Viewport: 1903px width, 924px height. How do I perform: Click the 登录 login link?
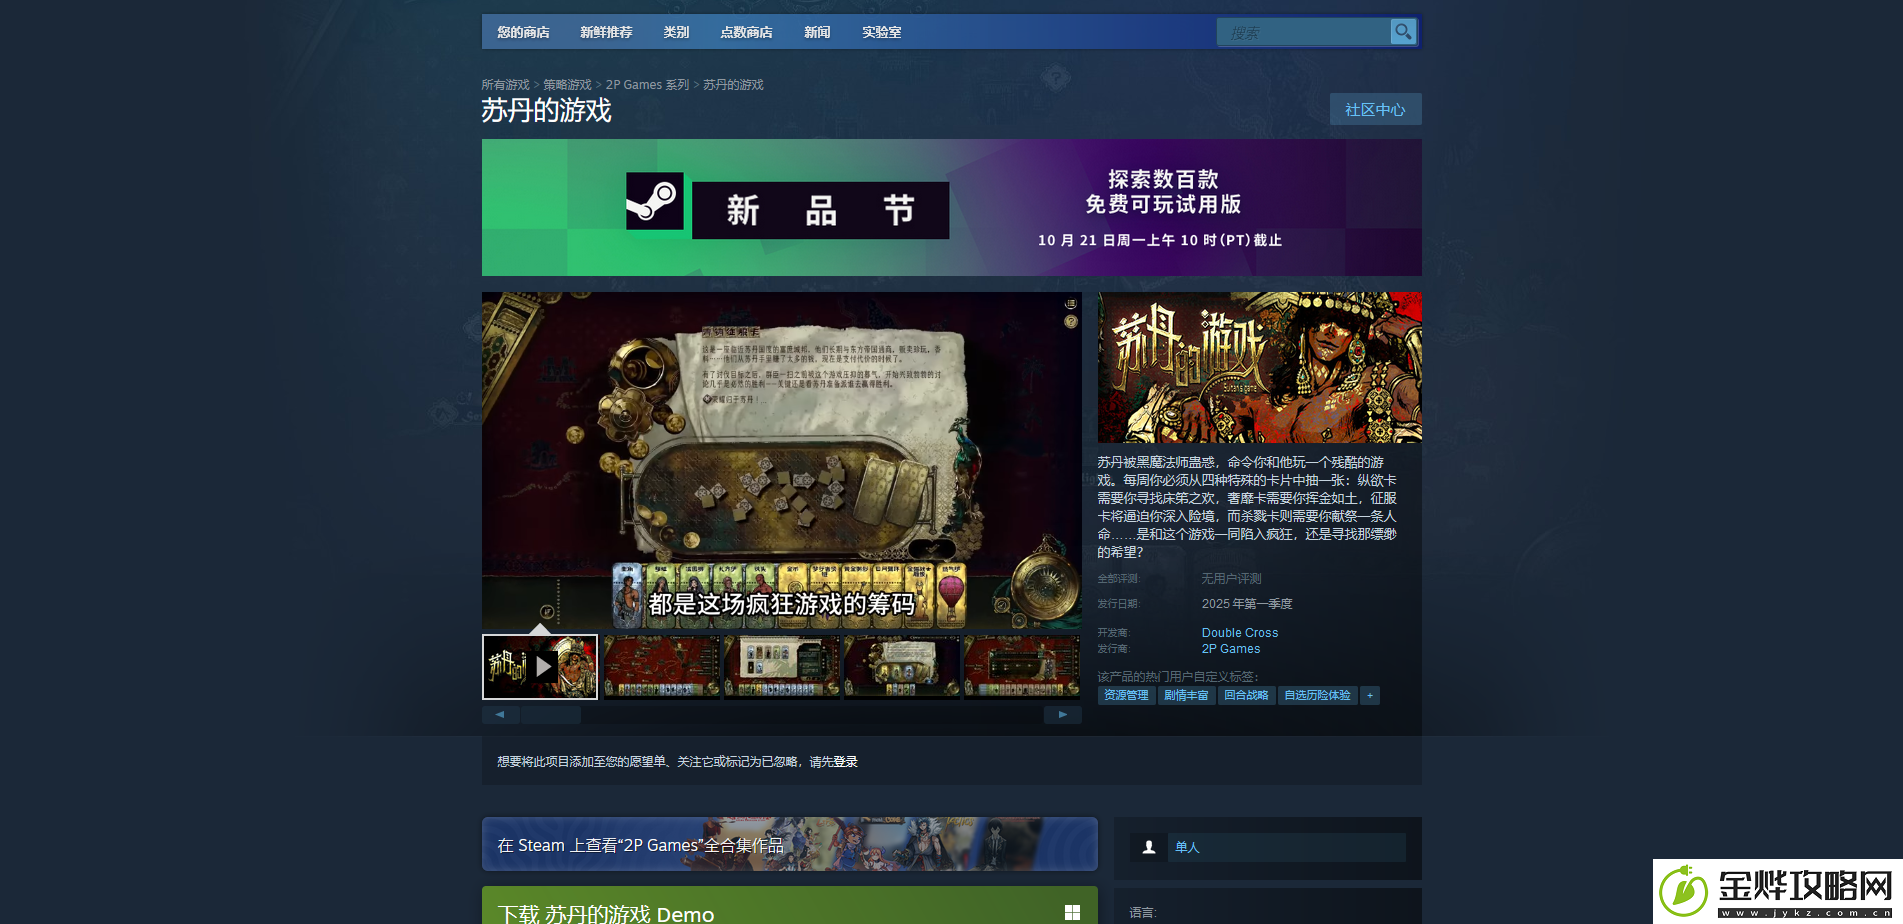click(x=845, y=762)
